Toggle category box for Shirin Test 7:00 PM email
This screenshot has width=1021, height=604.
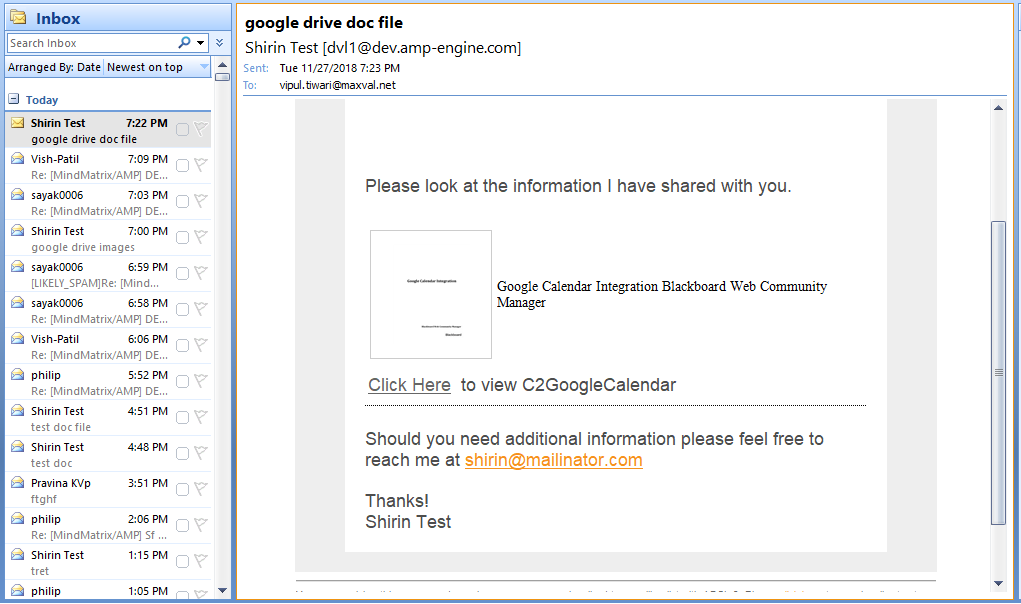182,237
